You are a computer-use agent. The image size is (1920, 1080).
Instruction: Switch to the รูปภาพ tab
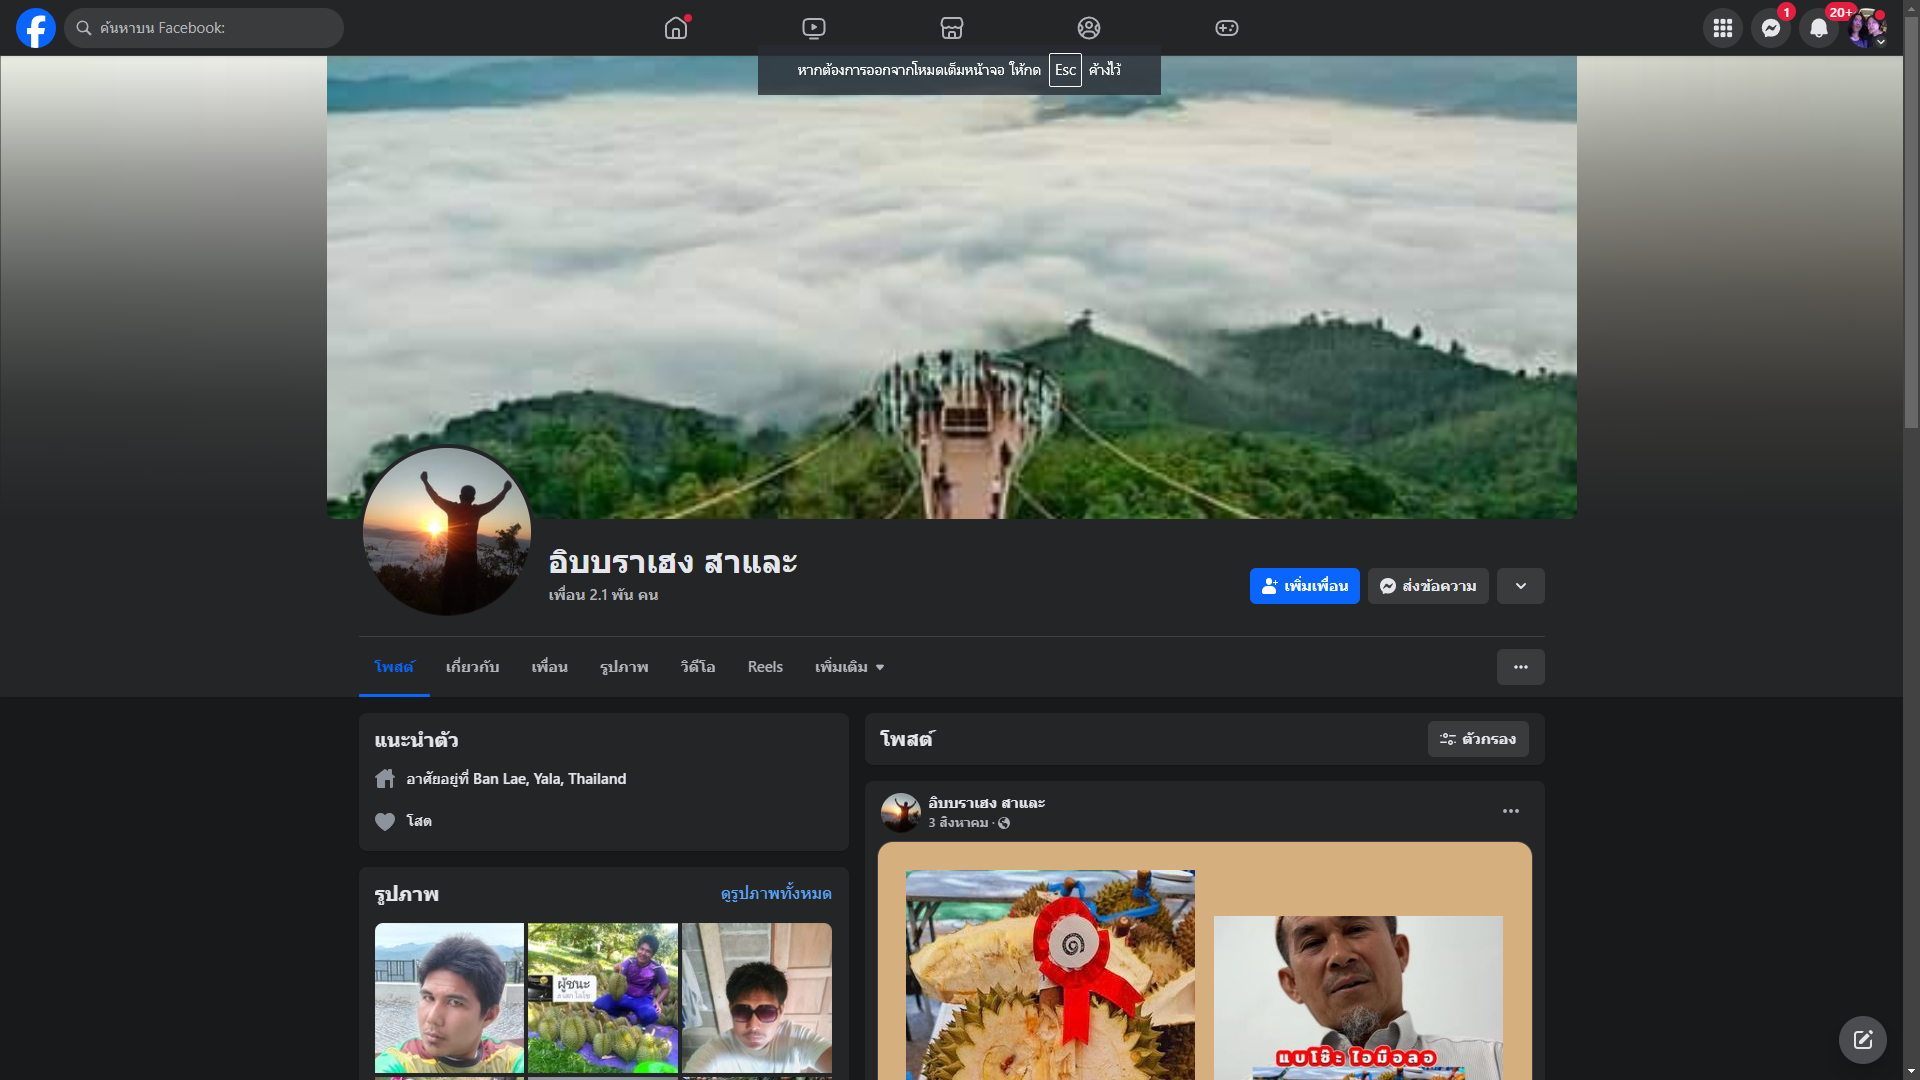coord(624,667)
